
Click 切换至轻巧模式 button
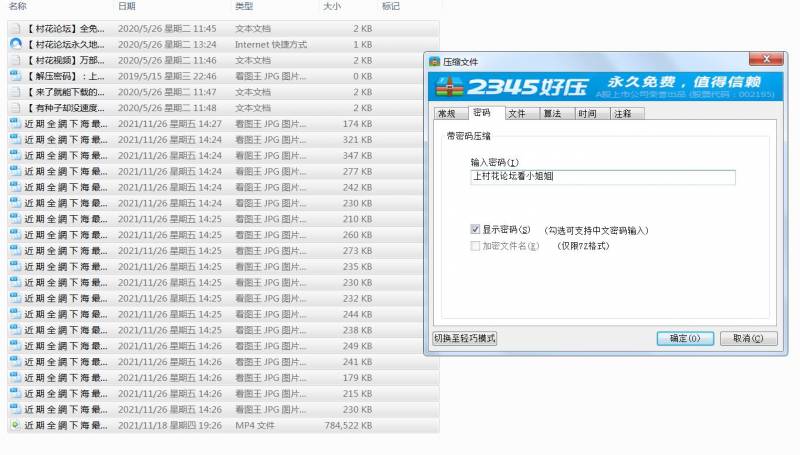pyautogui.click(x=464, y=338)
